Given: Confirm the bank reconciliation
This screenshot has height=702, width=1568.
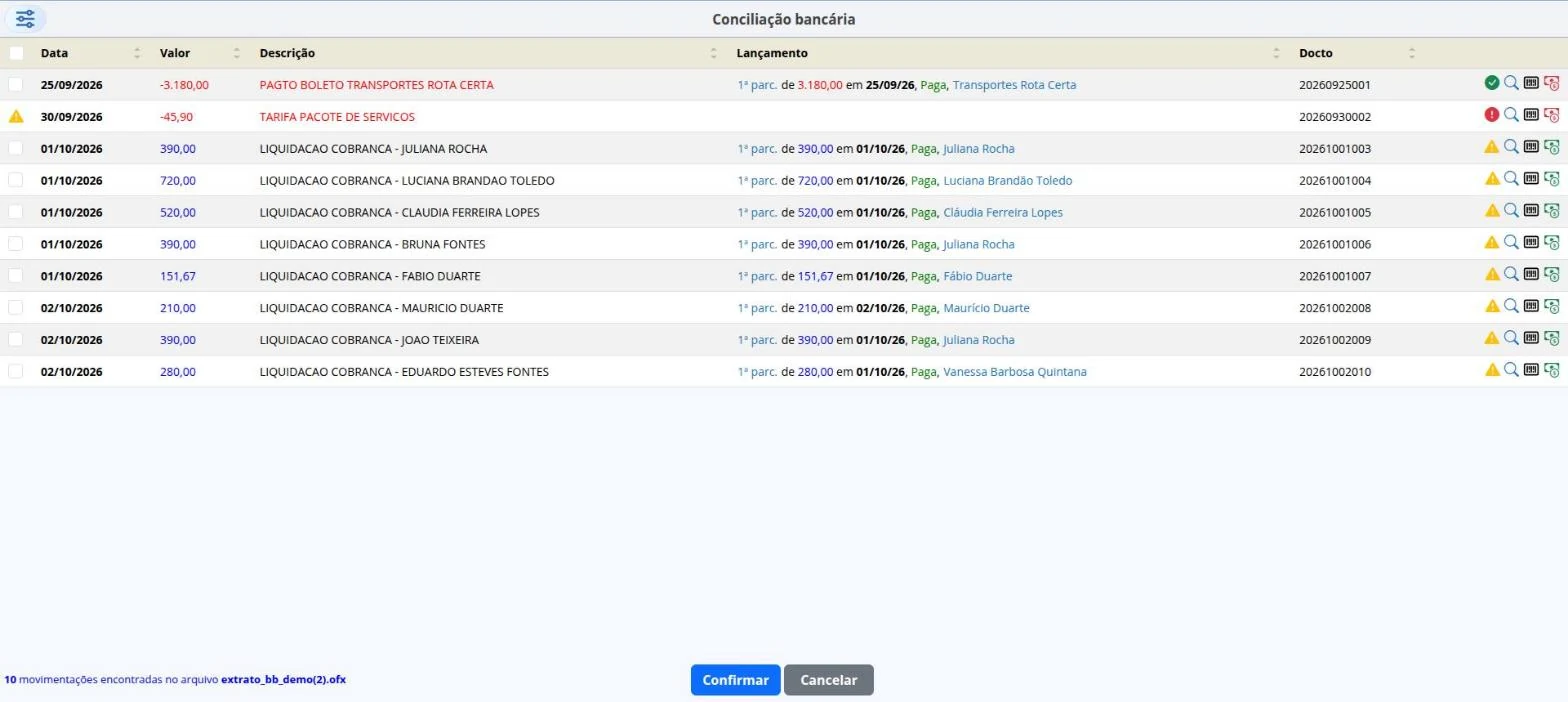Looking at the screenshot, I should point(735,680).
